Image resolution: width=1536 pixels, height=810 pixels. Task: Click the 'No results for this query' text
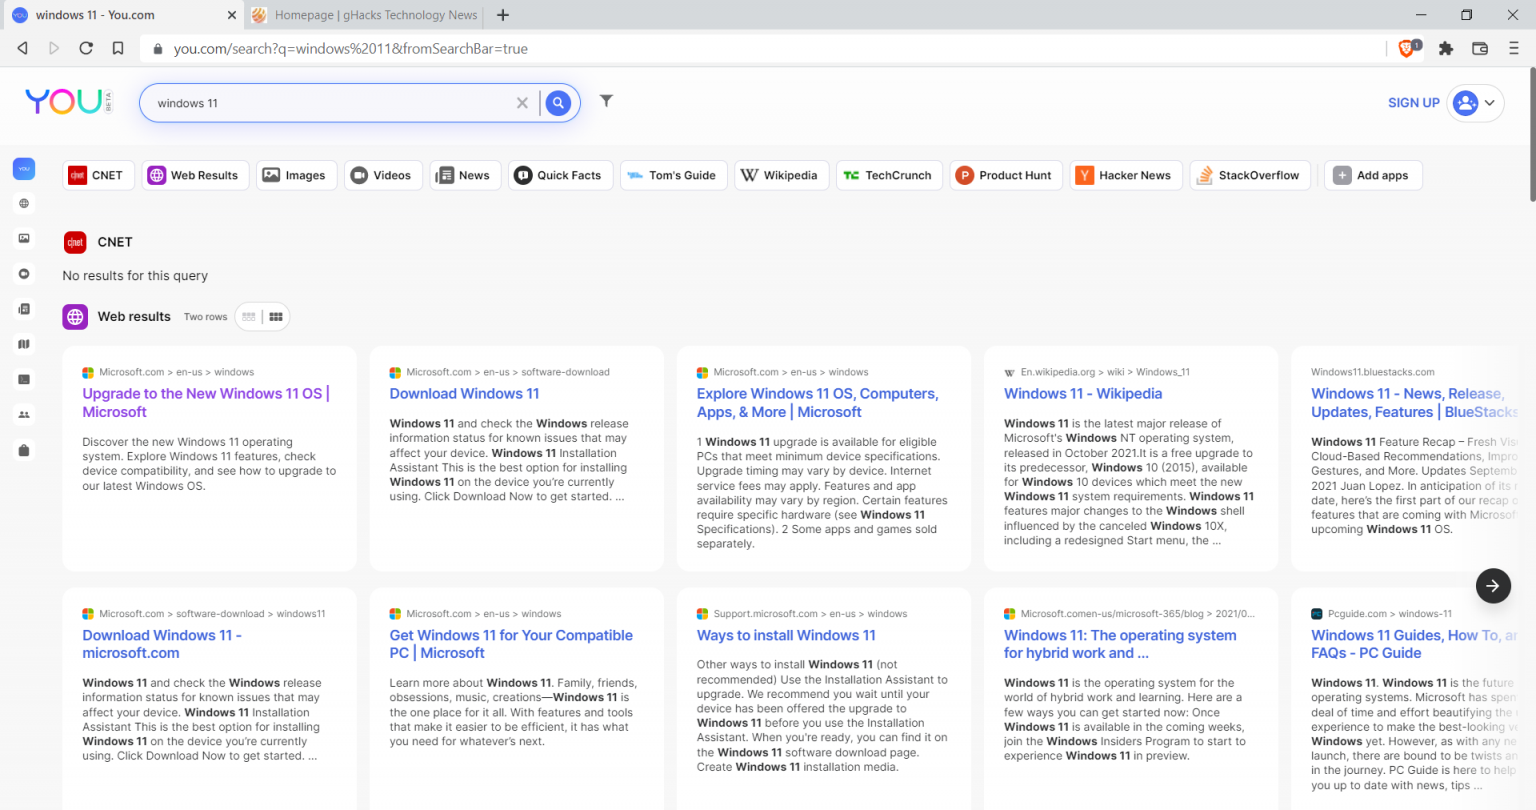tap(135, 276)
